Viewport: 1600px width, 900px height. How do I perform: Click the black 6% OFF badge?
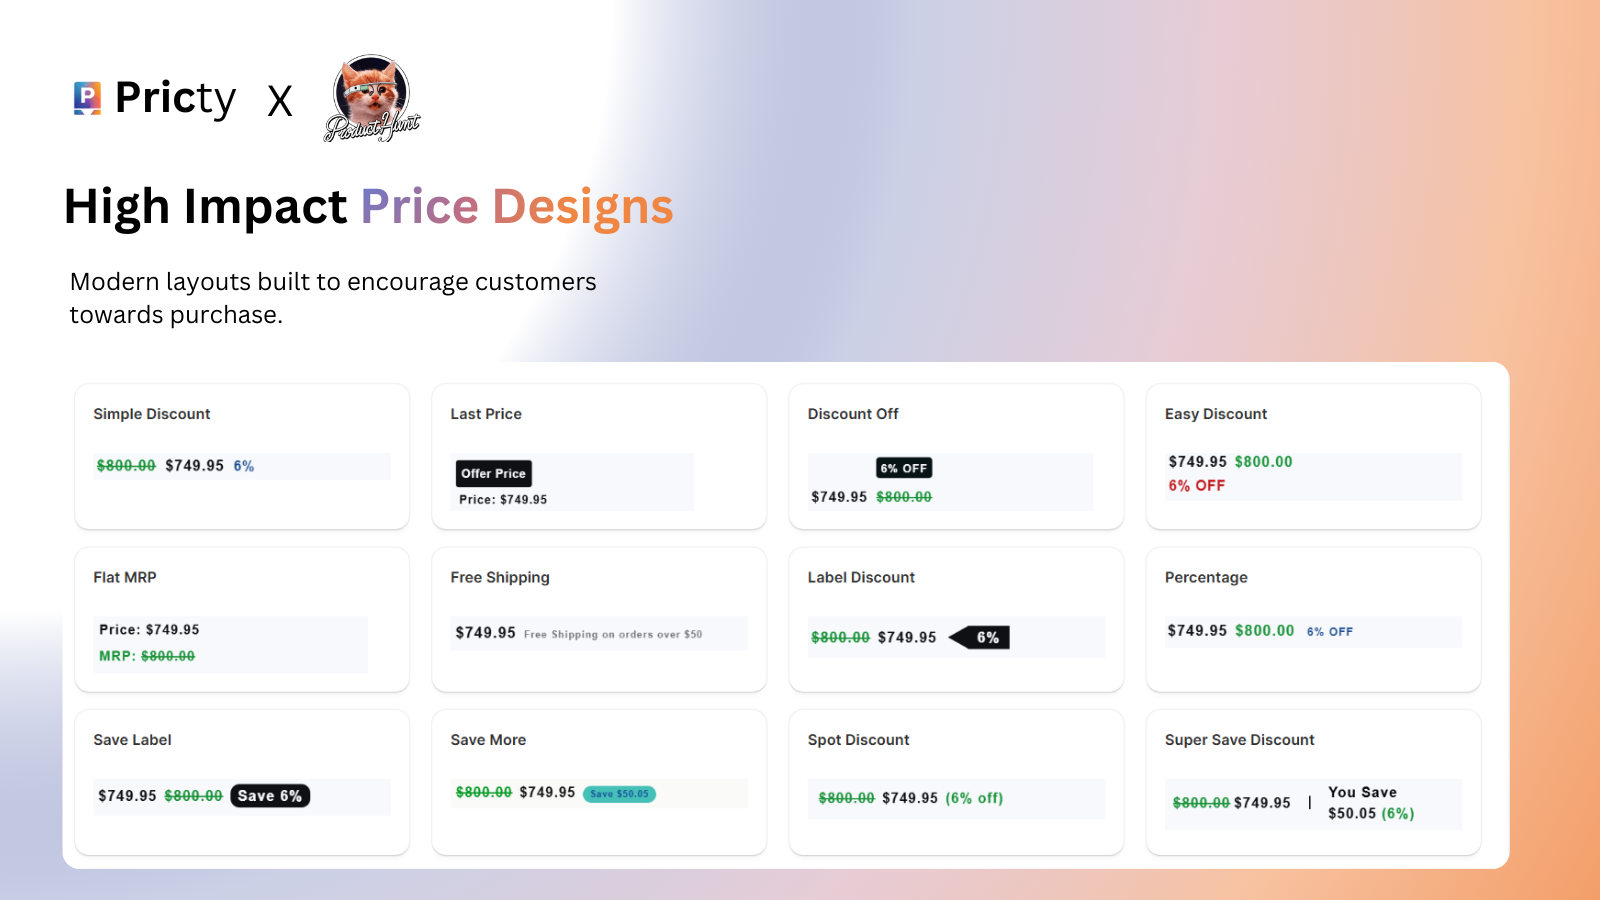902,467
